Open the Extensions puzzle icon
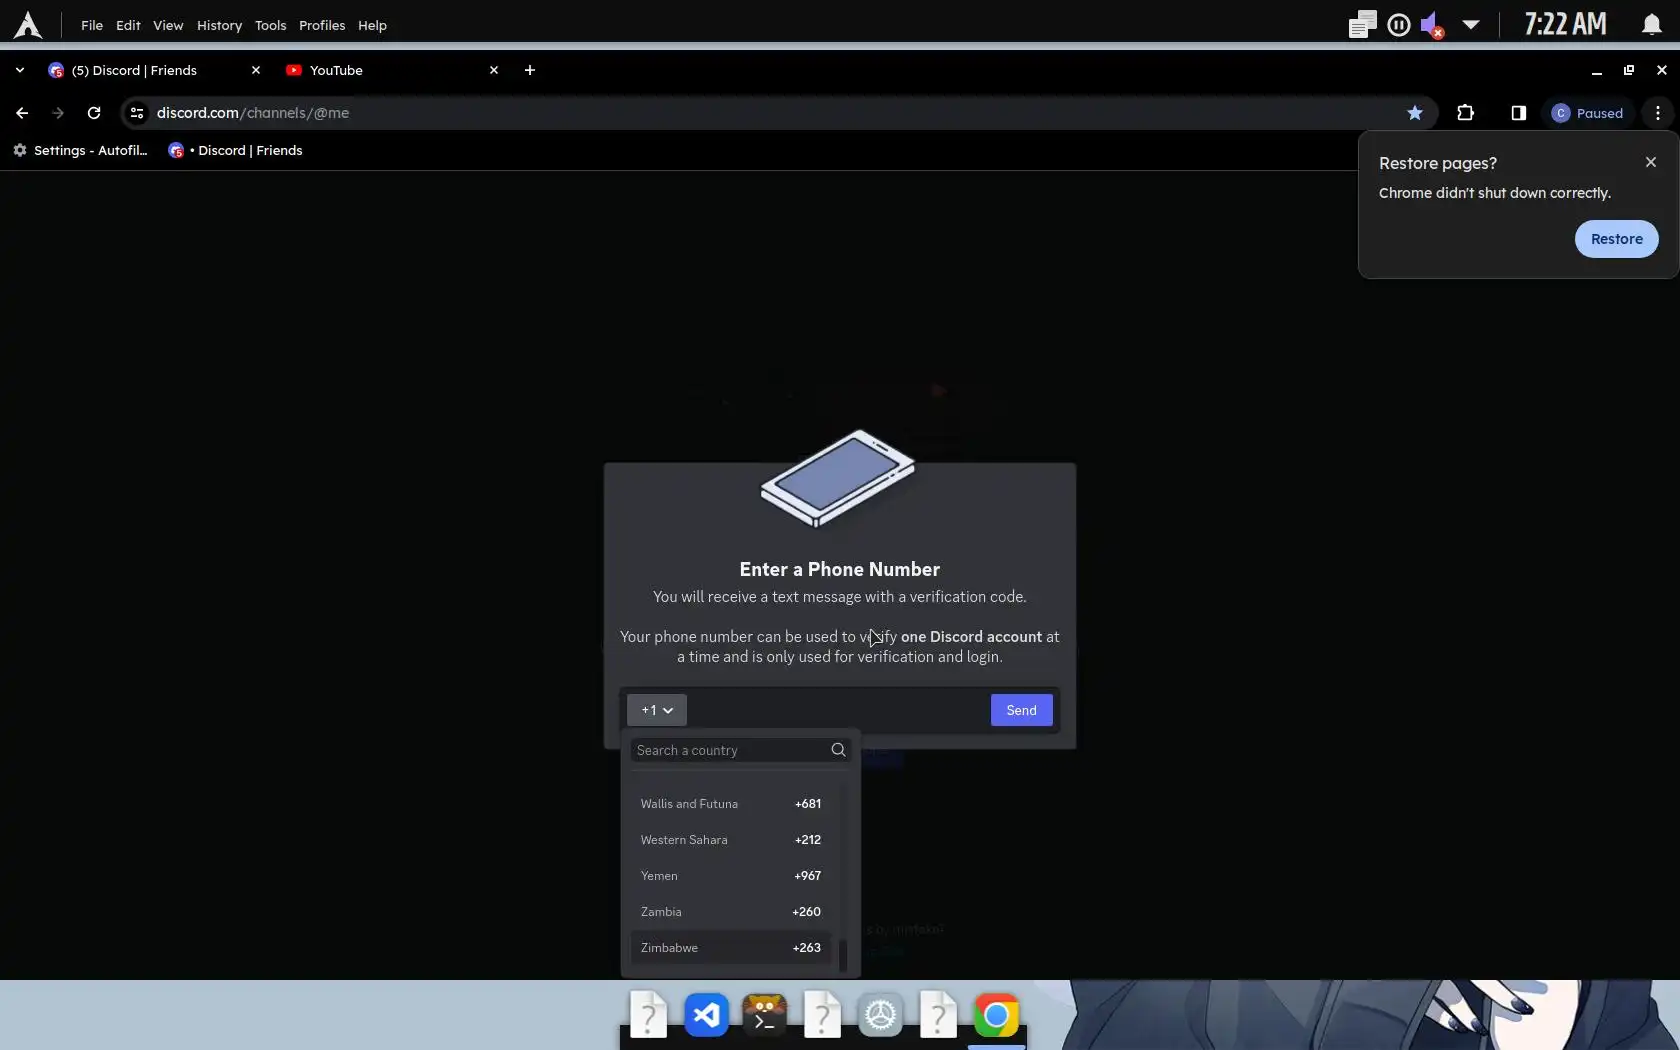This screenshot has height=1050, width=1680. point(1466,113)
